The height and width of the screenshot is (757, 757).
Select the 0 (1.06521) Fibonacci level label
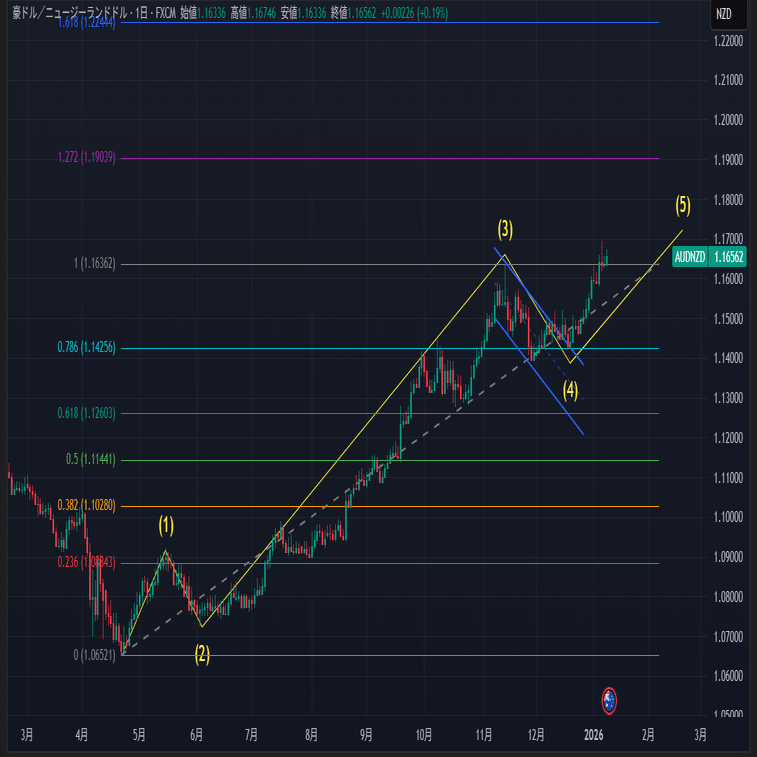pyautogui.click(x=95, y=656)
